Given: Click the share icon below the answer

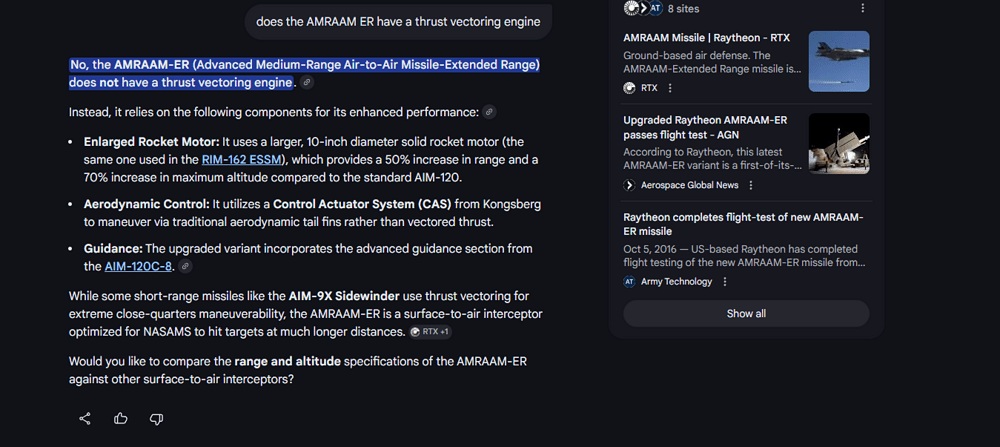Looking at the screenshot, I should tap(85, 418).
